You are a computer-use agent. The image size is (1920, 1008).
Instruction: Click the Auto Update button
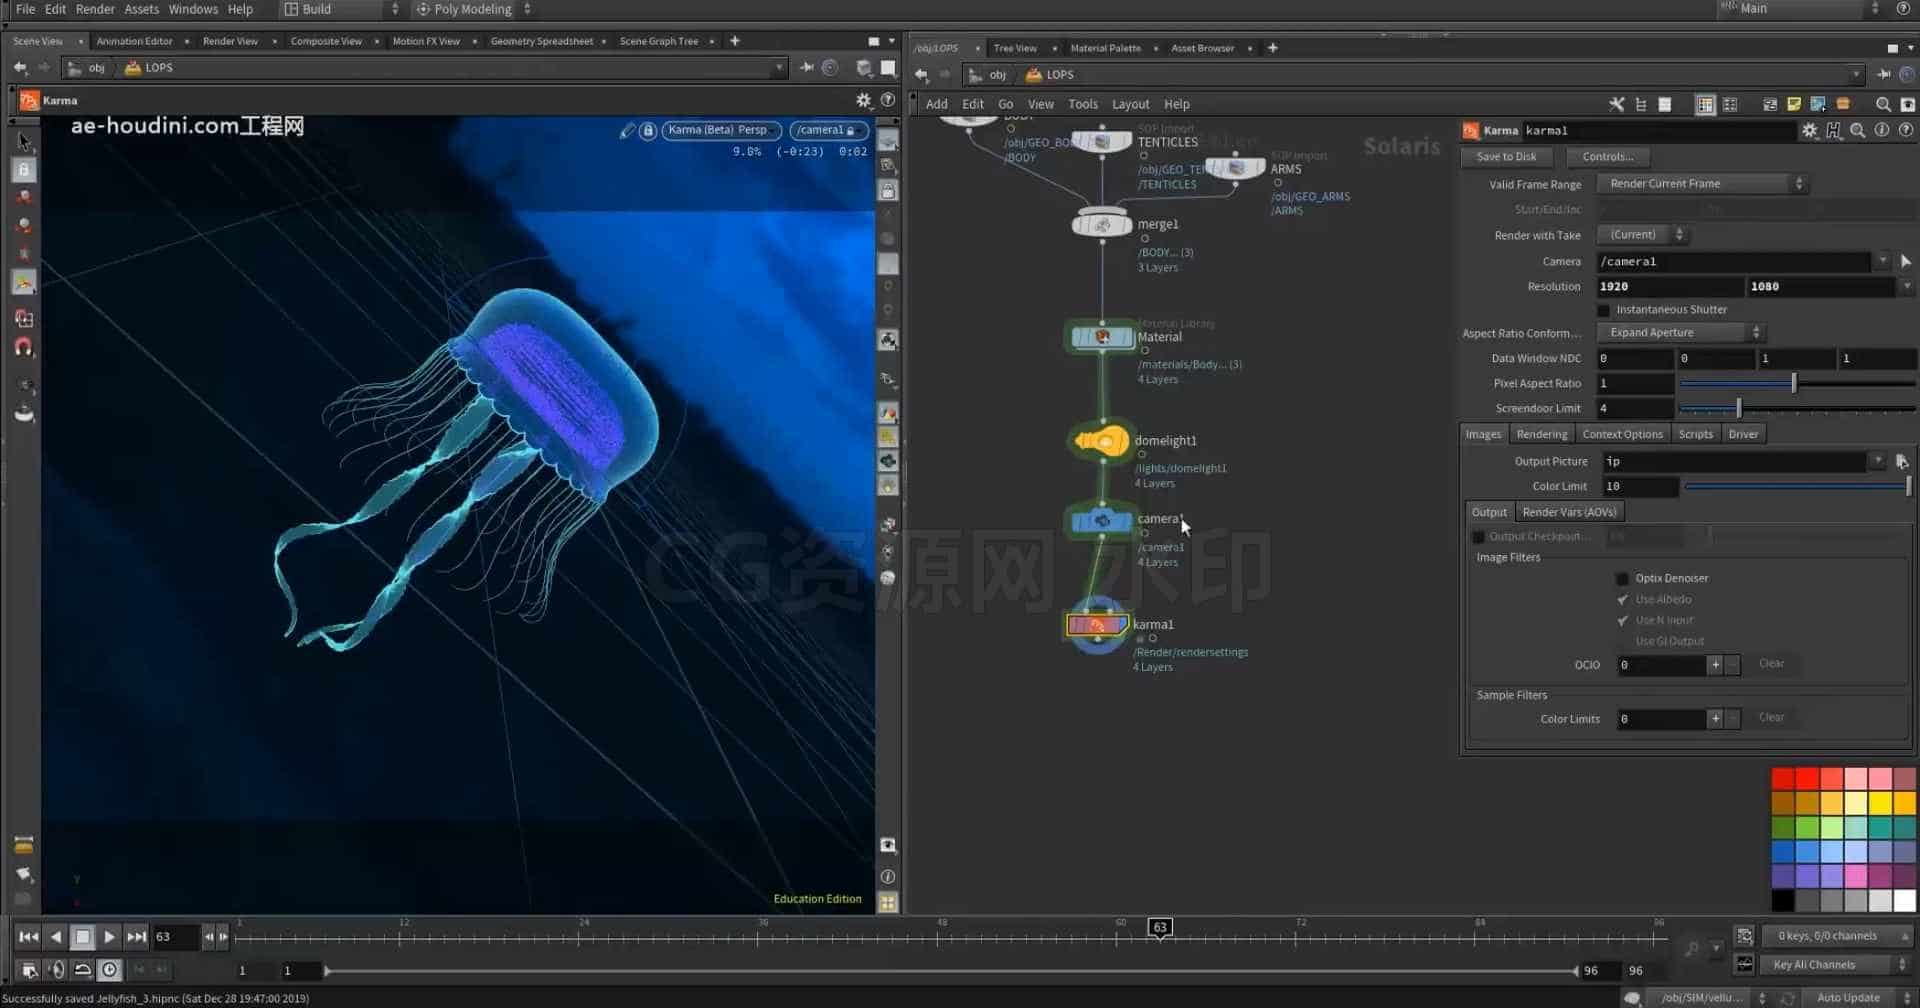pos(1848,998)
